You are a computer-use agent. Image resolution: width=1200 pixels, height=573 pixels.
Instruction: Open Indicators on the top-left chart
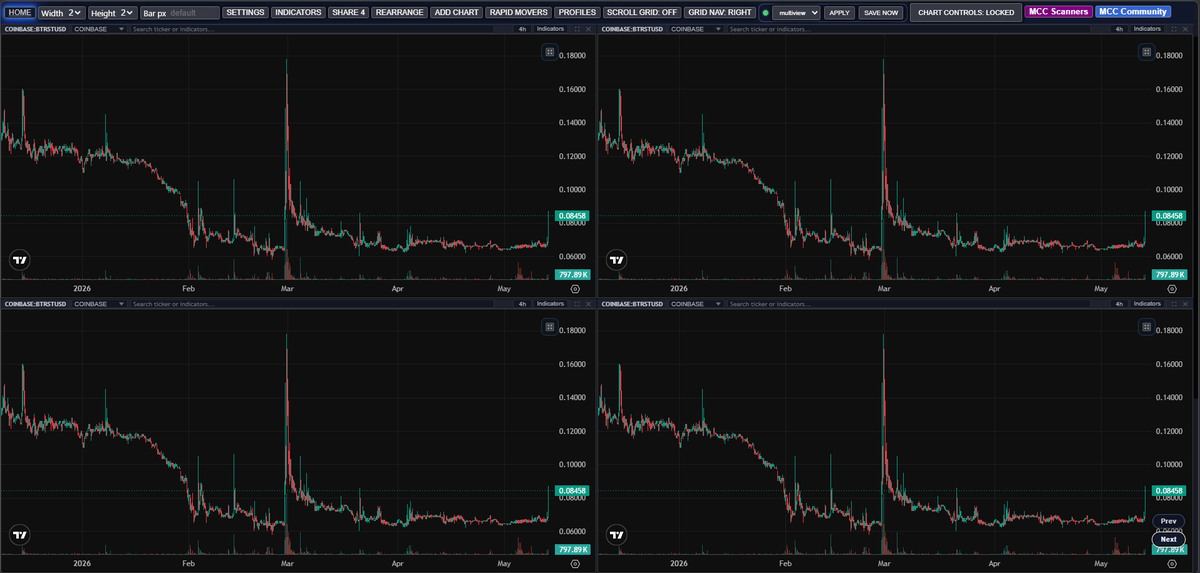click(550, 29)
